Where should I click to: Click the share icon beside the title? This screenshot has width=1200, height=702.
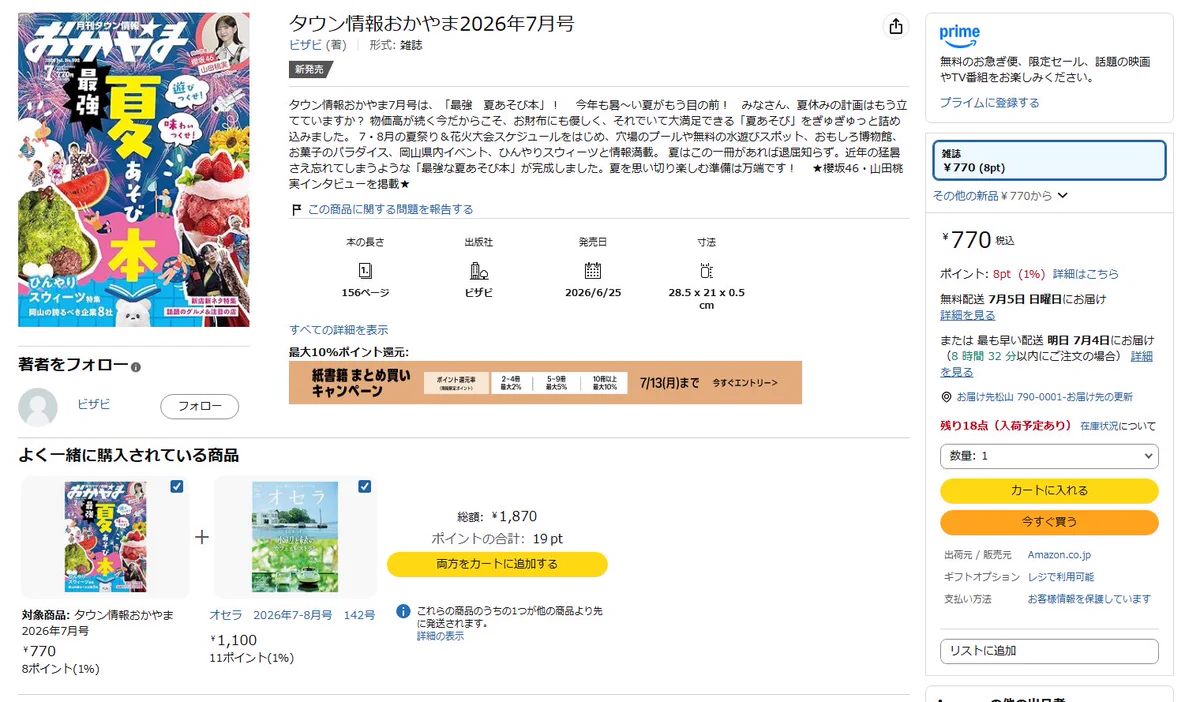(895, 27)
